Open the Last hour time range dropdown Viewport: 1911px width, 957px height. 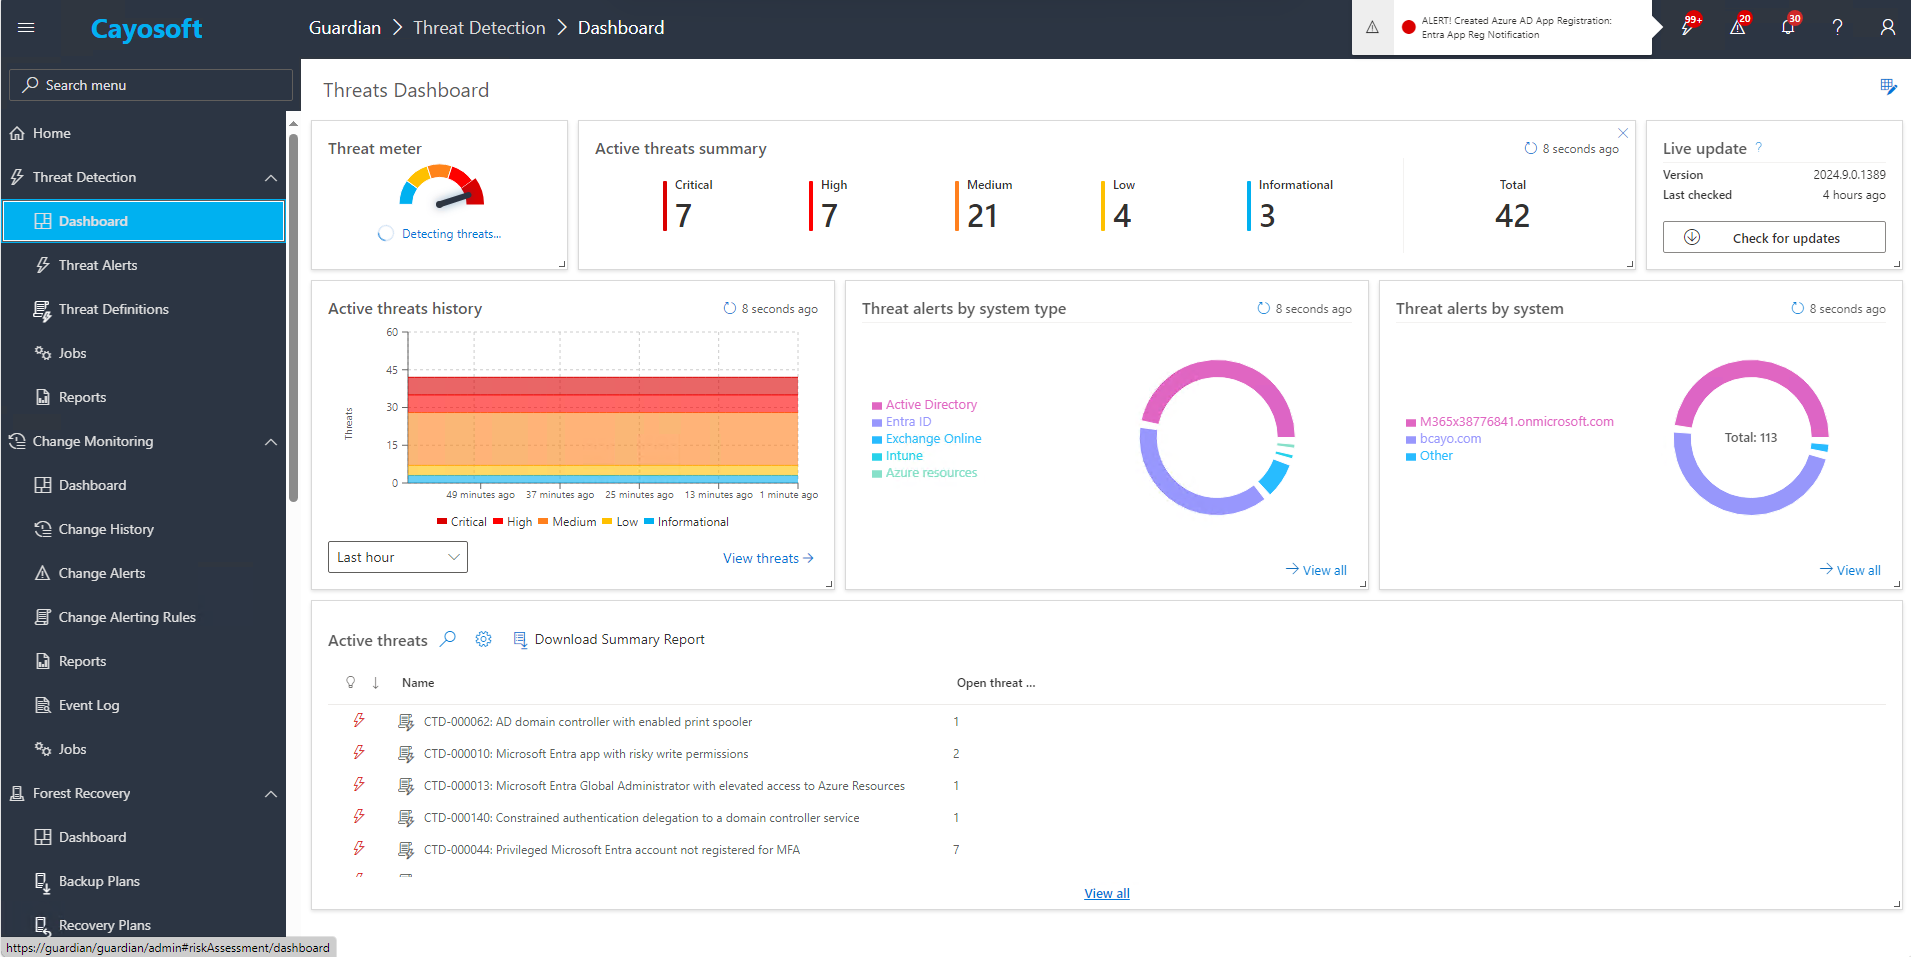pyautogui.click(x=398, y=557)
